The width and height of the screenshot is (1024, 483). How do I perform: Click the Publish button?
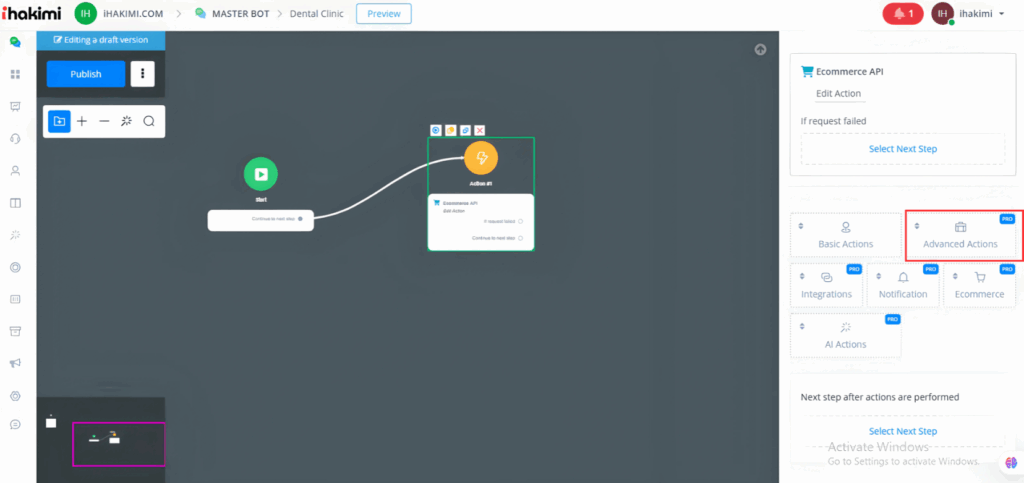(86, 74)
